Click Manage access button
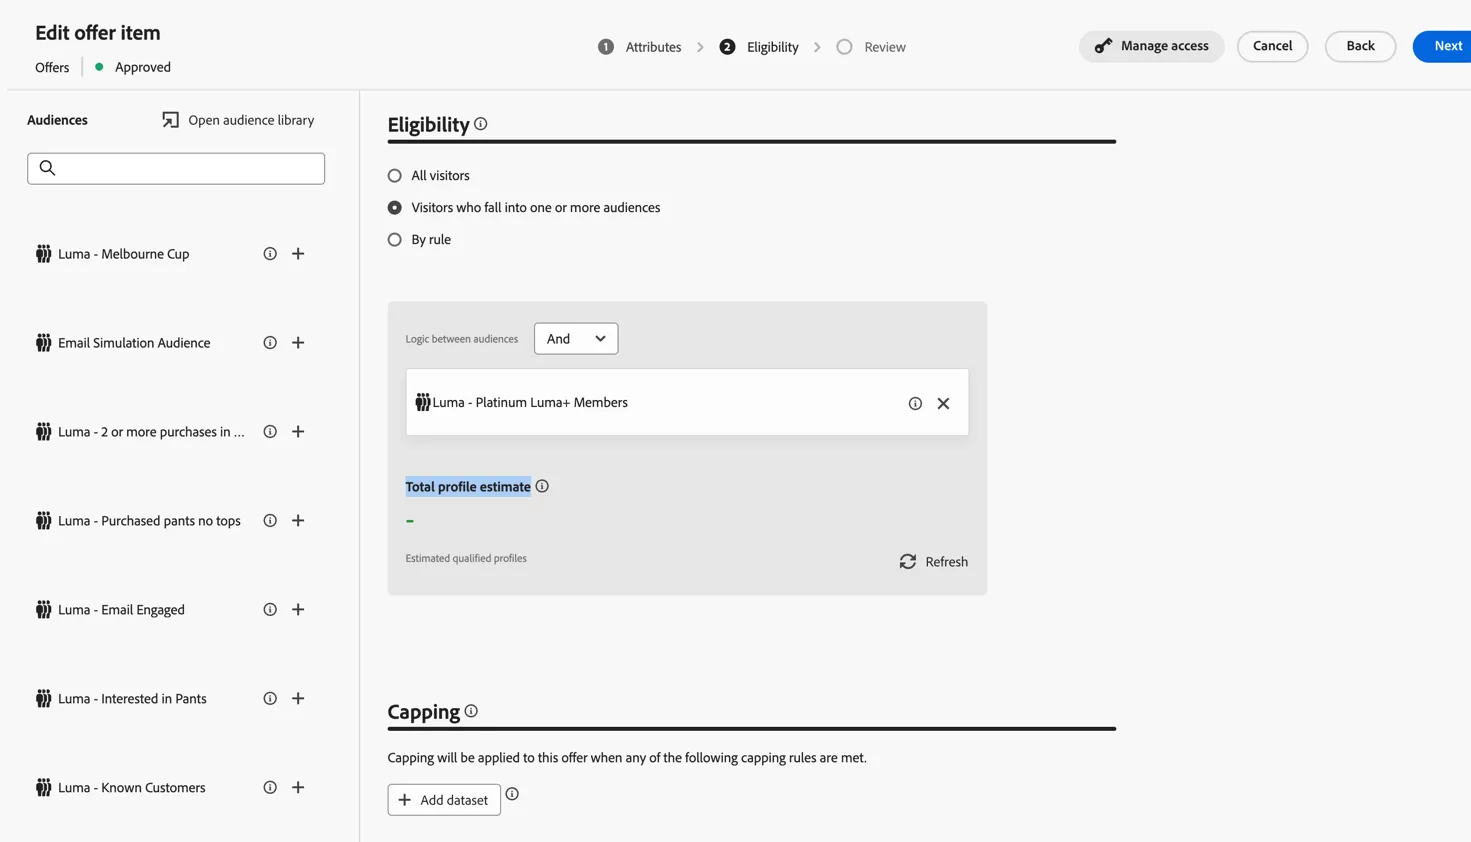The height and width of the screenshot is (842, 1471). coord(1151,46)
